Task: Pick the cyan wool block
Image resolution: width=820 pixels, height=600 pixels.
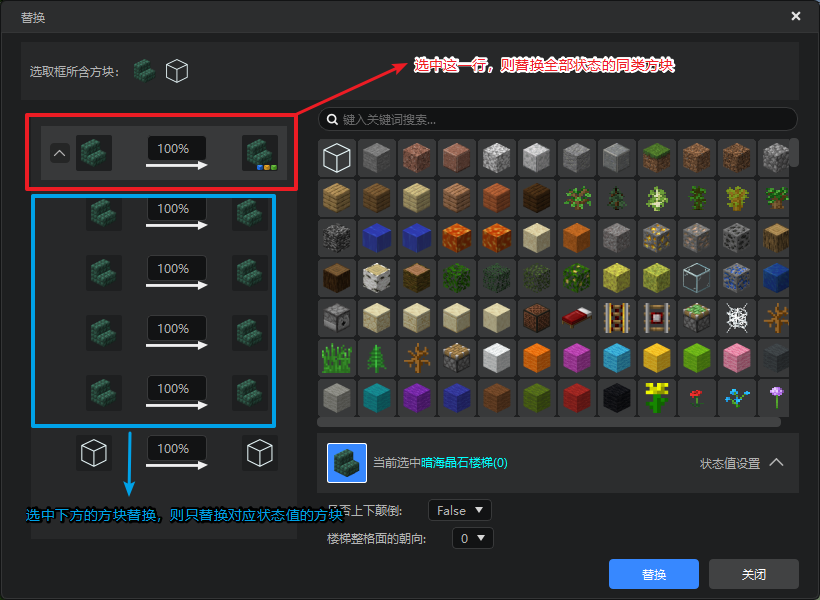Action: coord(377,398)
